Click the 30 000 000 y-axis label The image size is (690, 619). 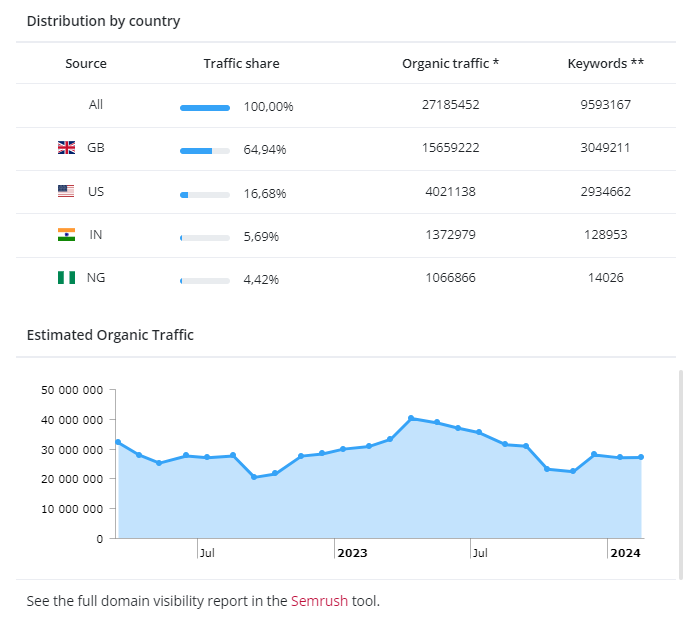click(72, 450)
